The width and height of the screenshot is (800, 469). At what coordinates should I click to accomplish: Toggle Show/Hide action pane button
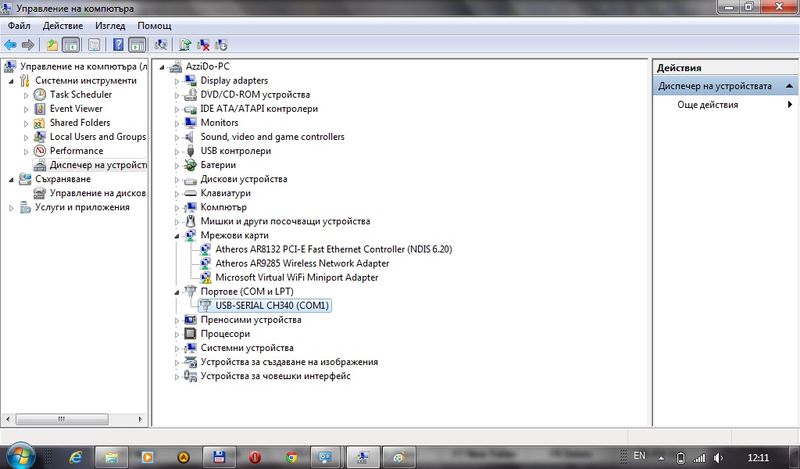(x=136, y=45)
